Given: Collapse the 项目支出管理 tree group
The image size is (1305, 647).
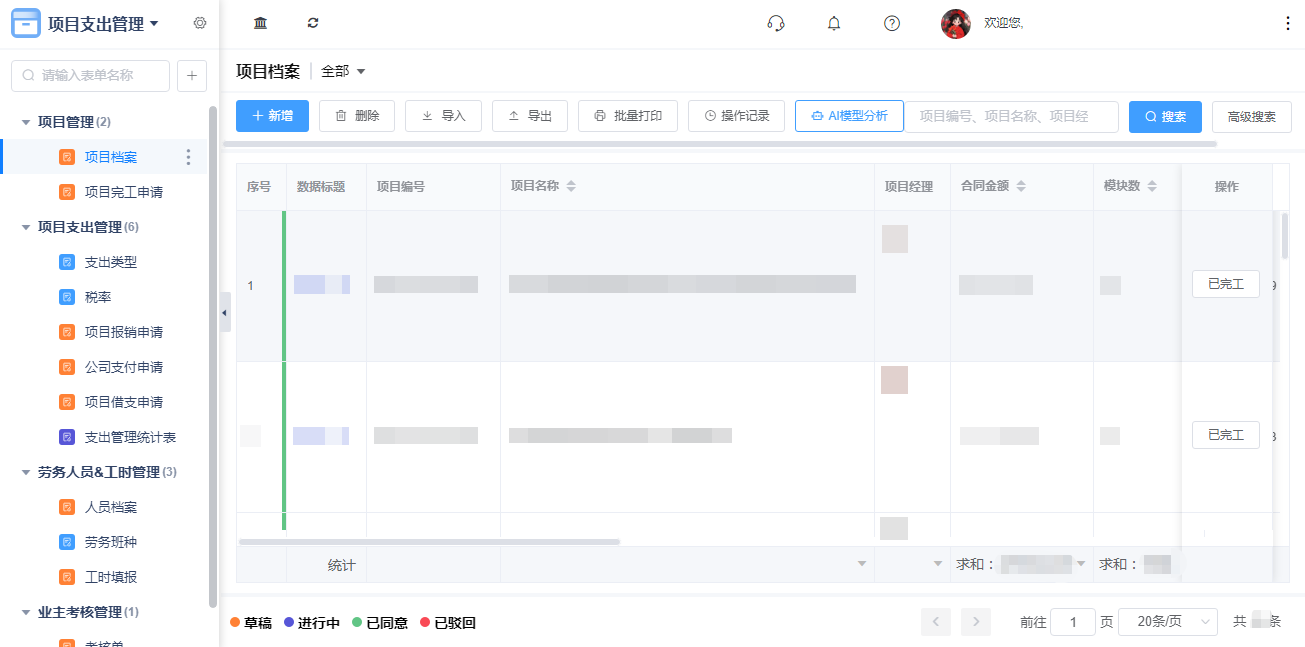Looking at the screenshot, I should (26, 227).
